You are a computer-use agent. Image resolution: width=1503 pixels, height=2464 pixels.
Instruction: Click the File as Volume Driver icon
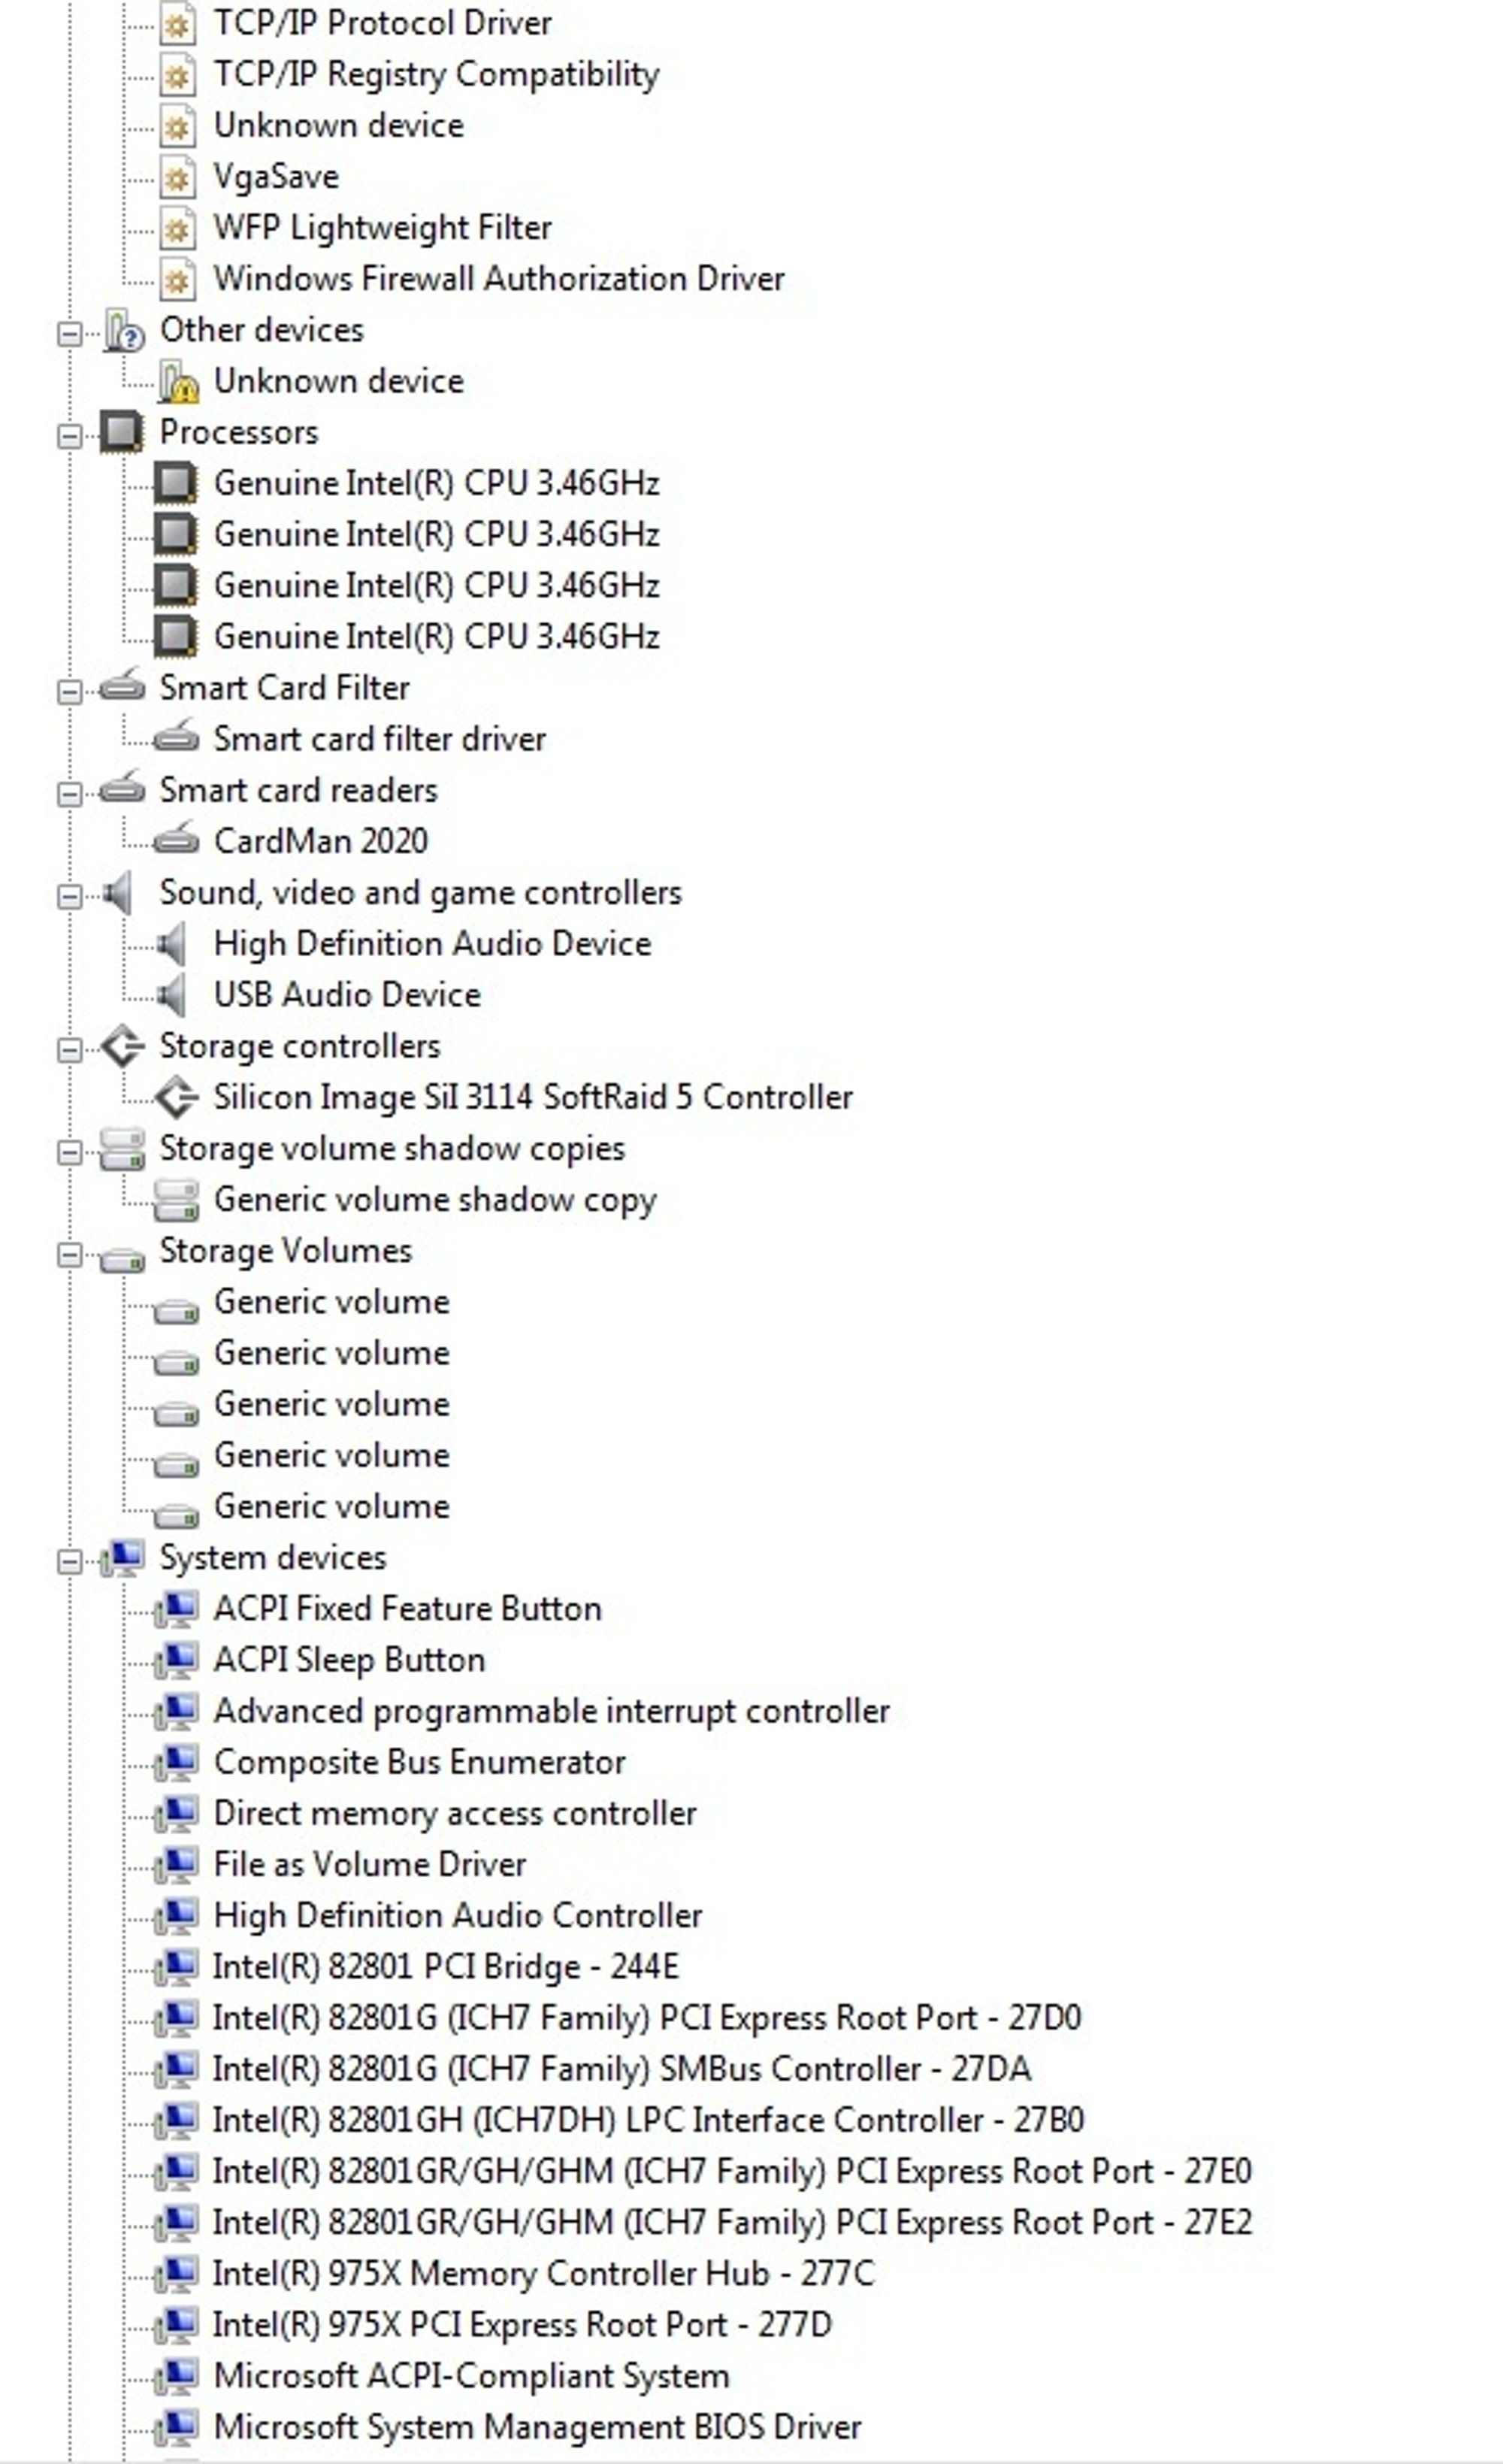(x=177, y=1864)
